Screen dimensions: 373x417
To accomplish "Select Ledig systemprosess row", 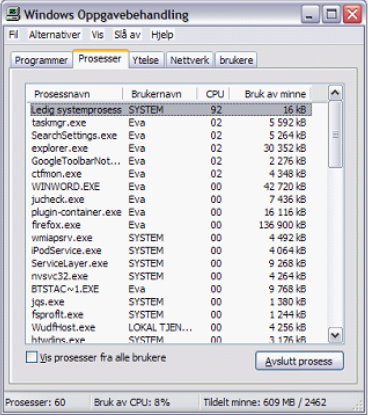I will pos(171,110).
